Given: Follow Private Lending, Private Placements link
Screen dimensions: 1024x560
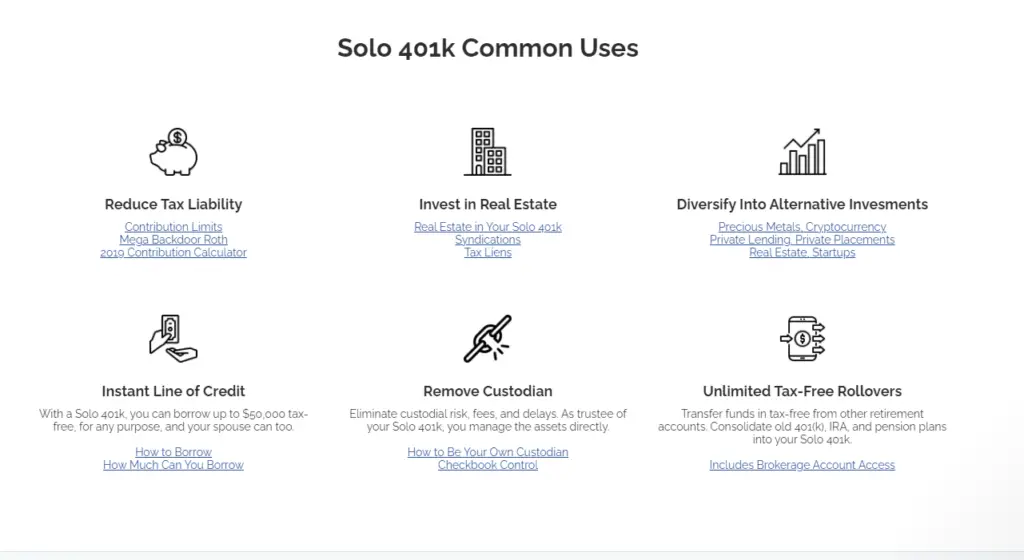Looking at the screenshot, I should (x=802, y=240).
